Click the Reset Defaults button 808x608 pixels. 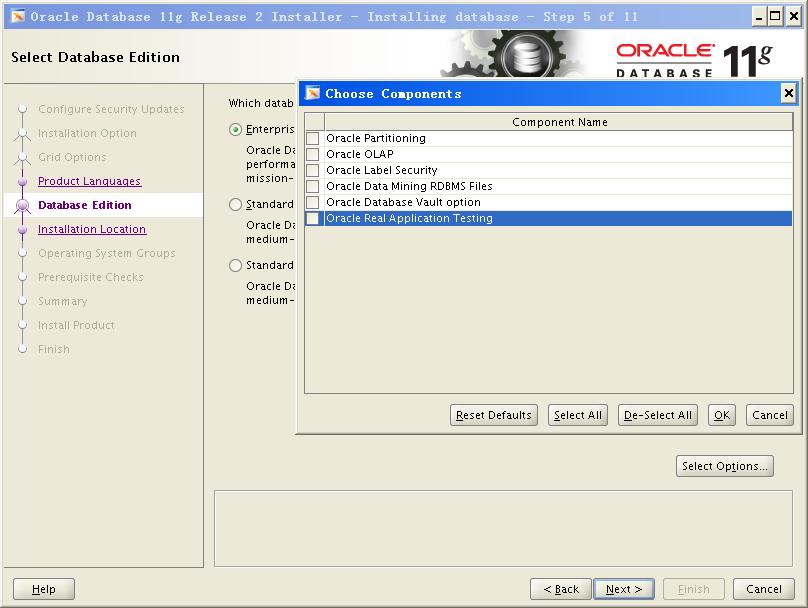493,415
